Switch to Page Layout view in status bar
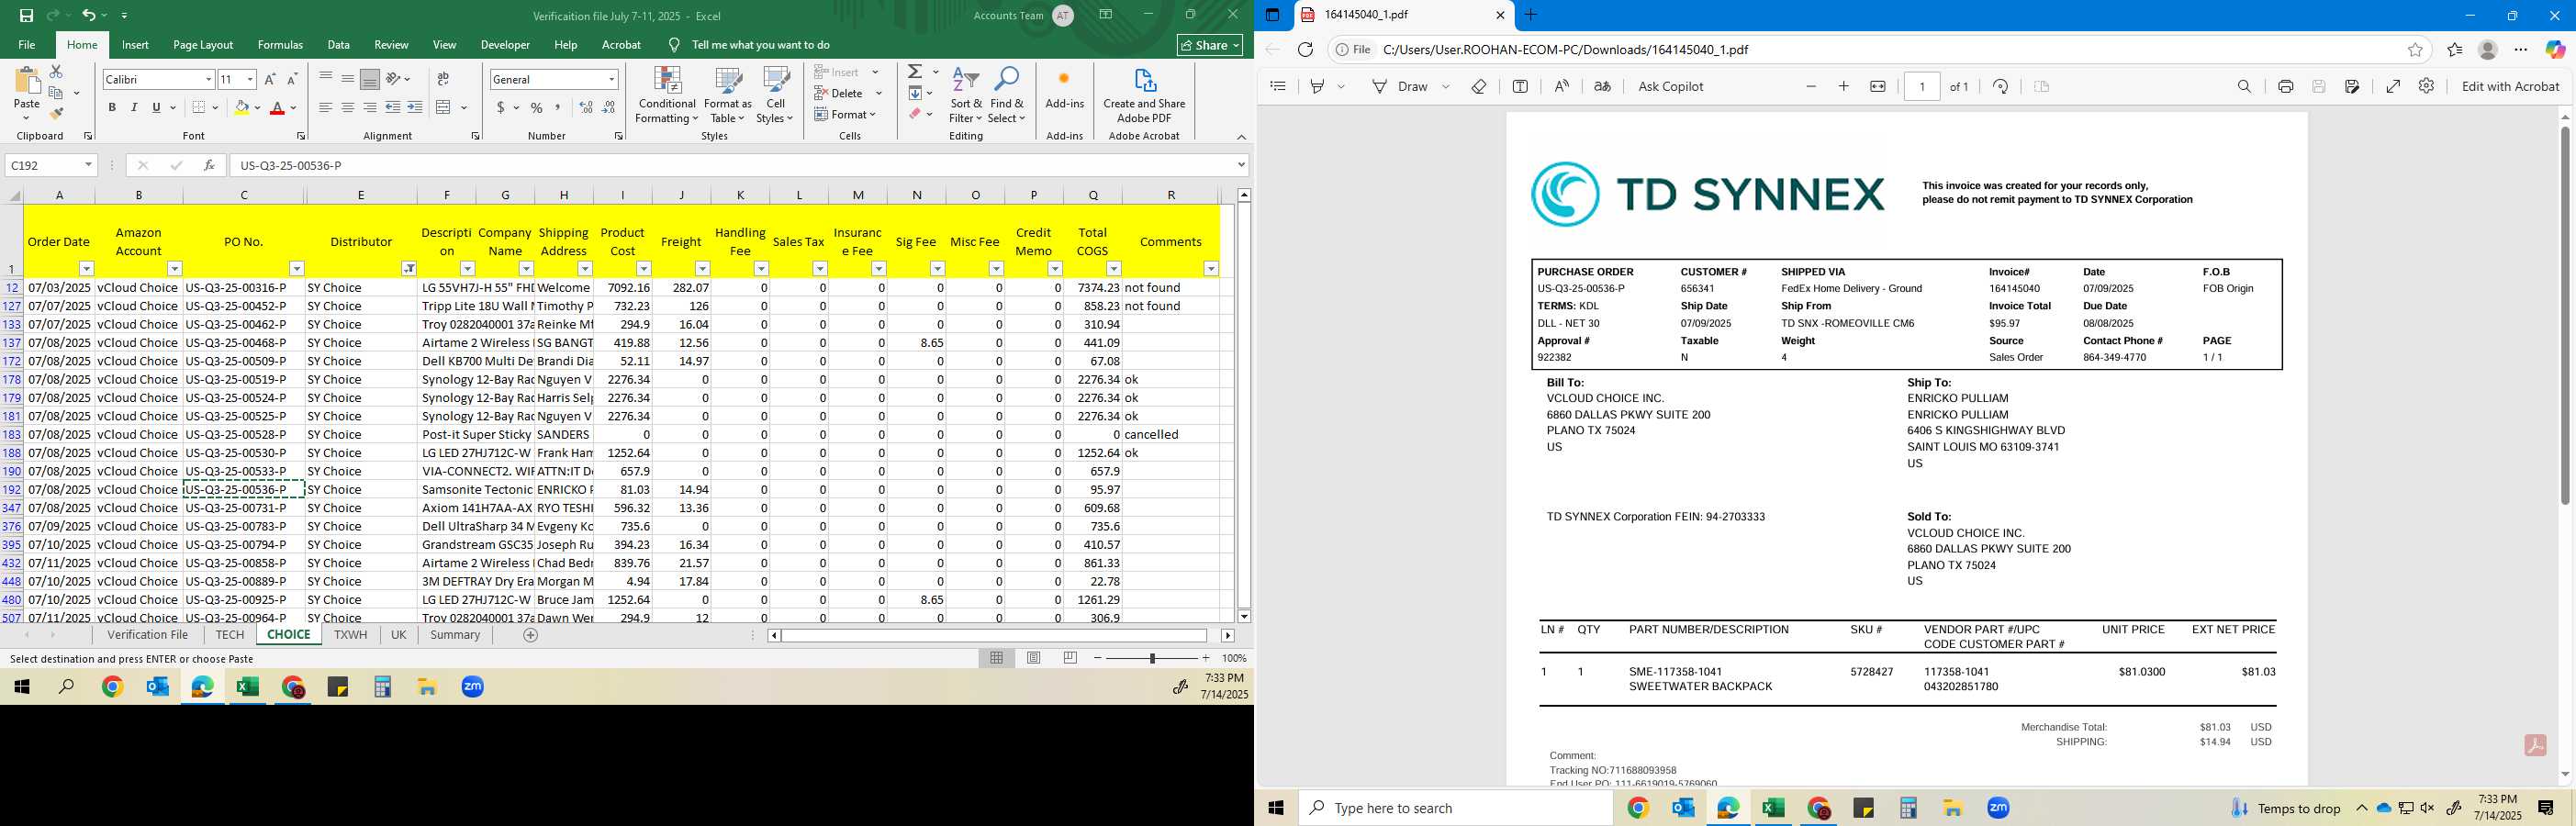This screenshot has width=2576, height=826. (x=1034, y=658)
